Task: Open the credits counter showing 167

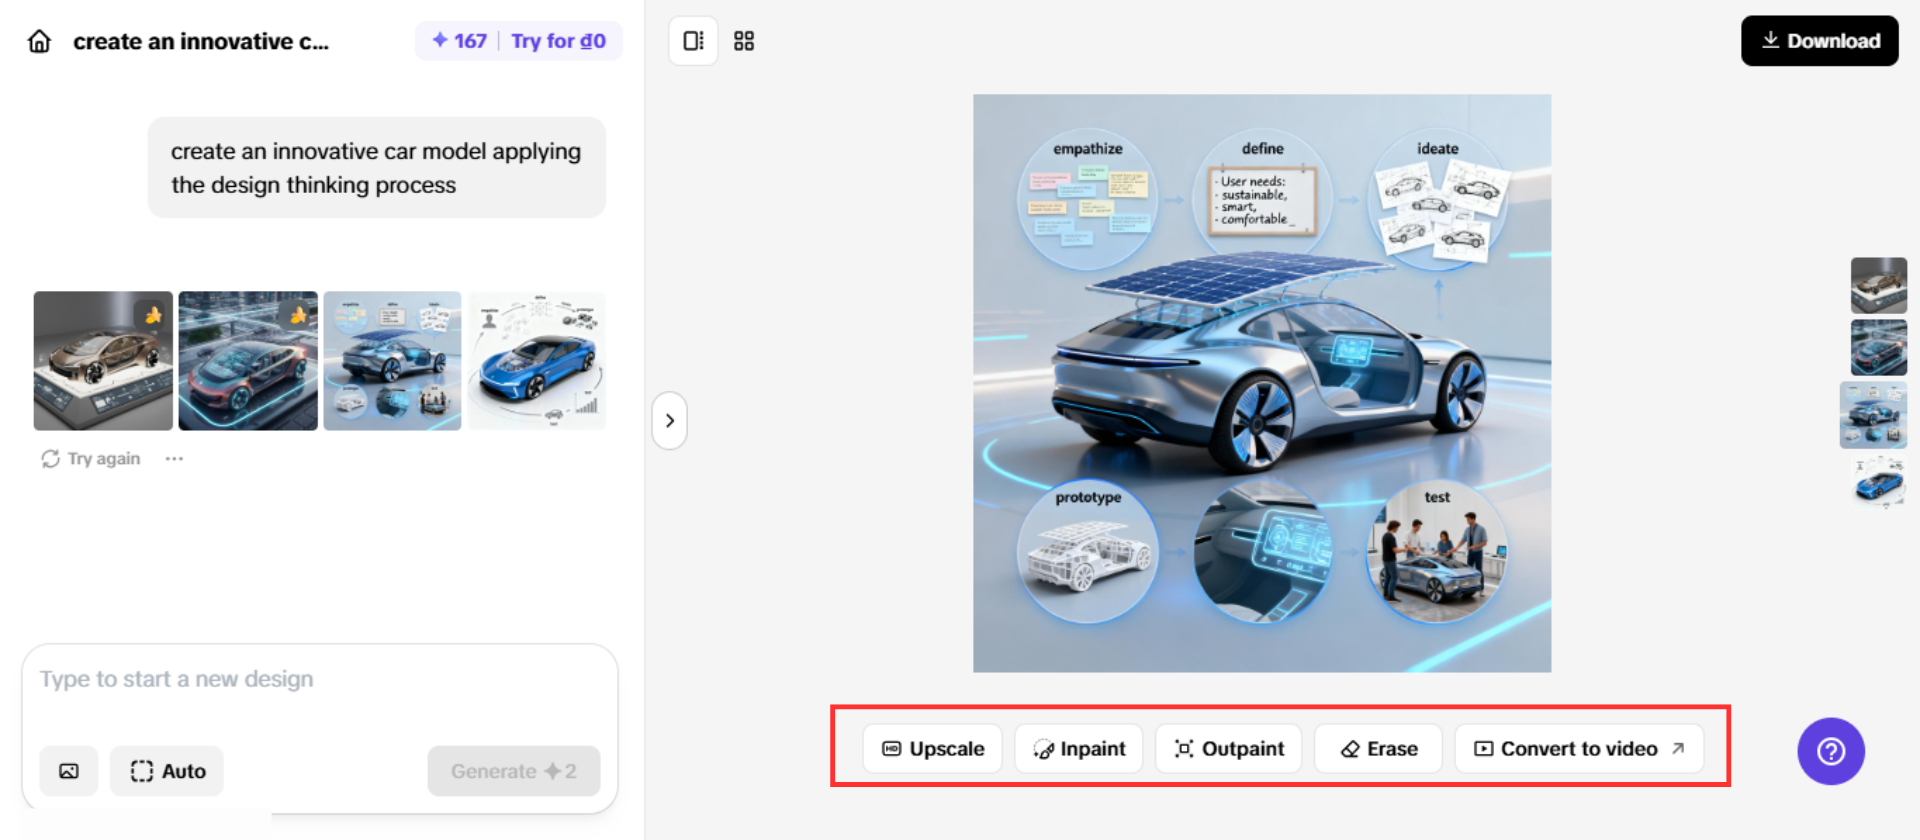Action: click(x=460, y=41)
